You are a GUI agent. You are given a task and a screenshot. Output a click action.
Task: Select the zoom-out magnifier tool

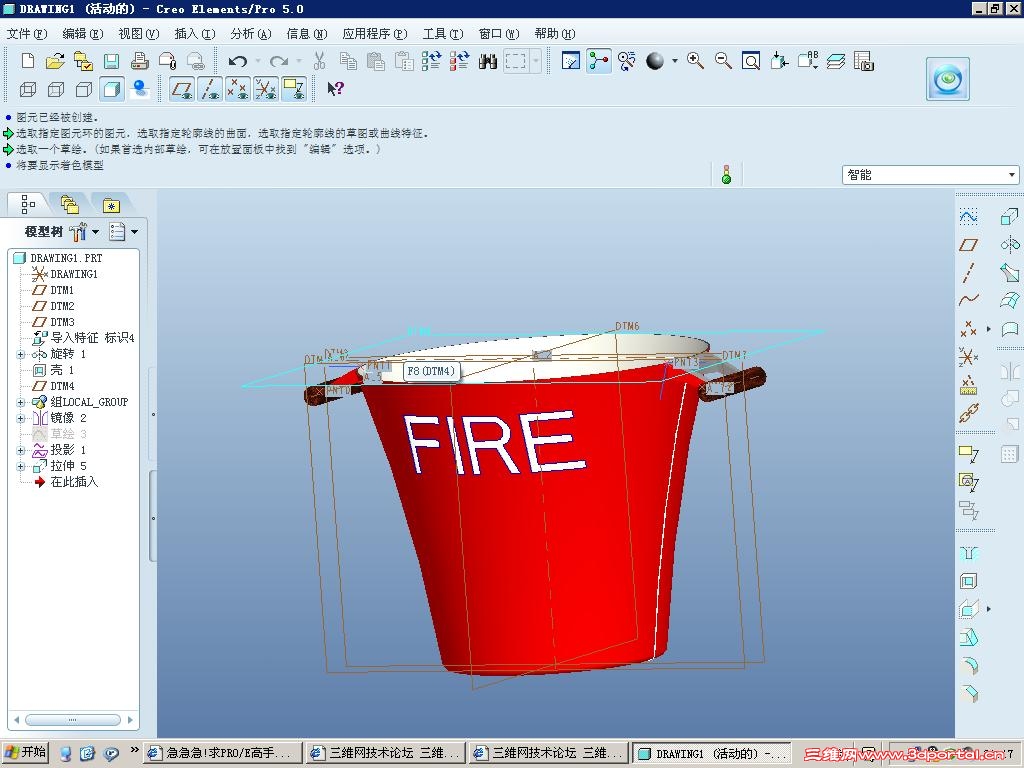[x=722, y=61]
